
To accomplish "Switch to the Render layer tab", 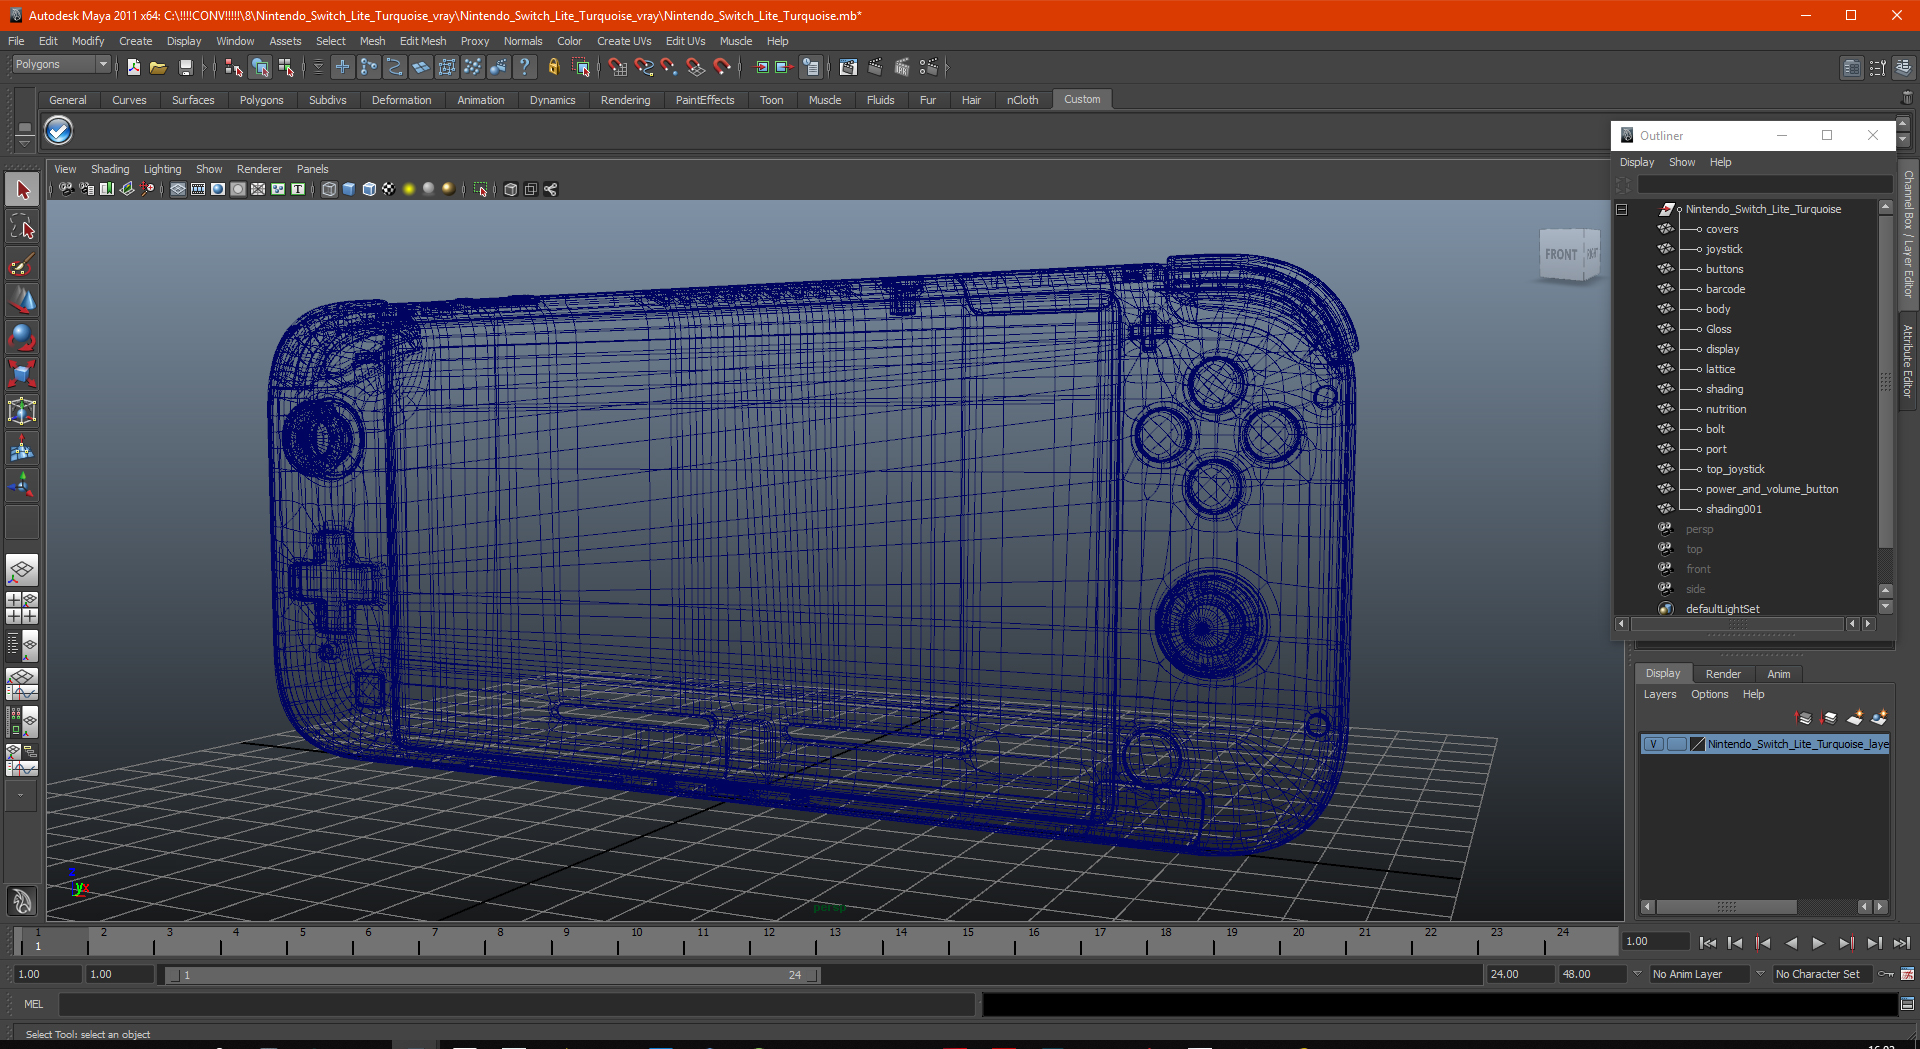I will [1723, 674].
